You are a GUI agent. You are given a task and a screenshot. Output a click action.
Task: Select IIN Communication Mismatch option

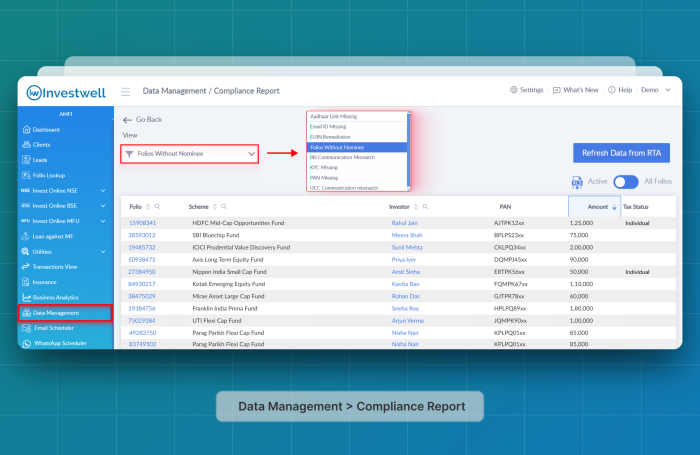click(x=357, y=157)
